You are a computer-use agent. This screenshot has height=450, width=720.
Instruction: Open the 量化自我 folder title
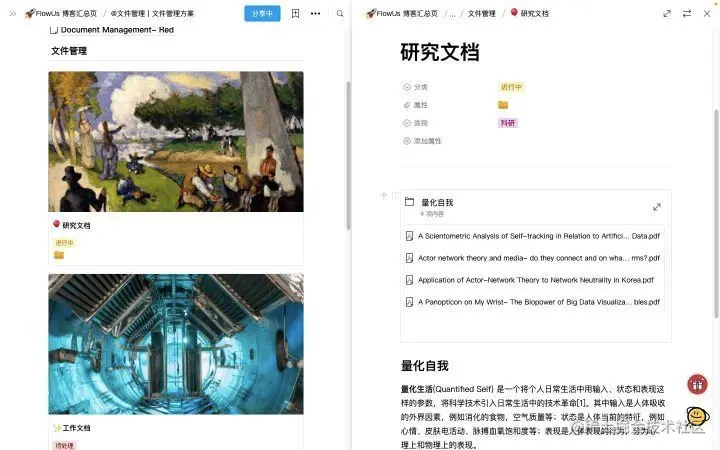click(x=437, y=202)
